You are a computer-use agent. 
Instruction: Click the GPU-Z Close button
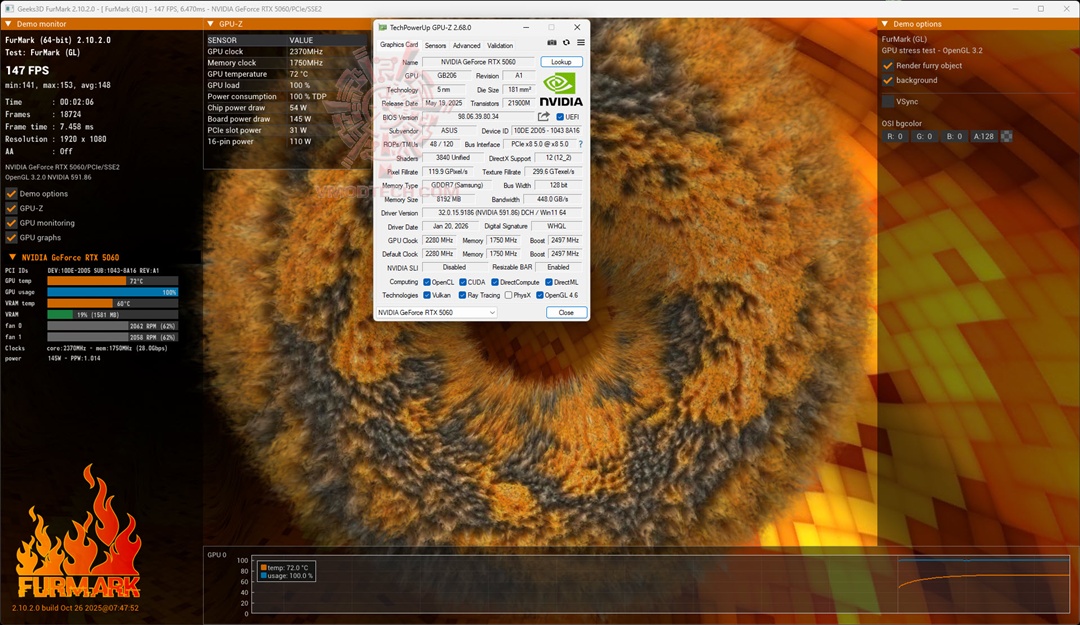566,312
